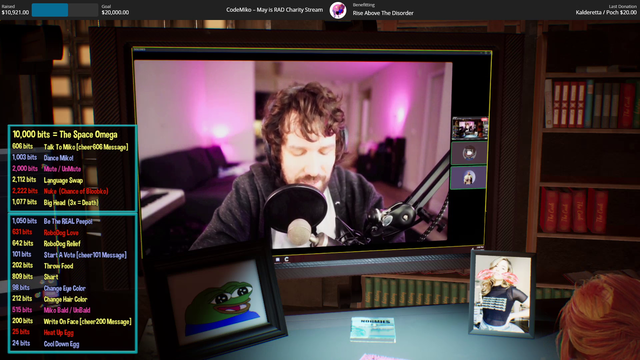Click the Be The REAL Peepo row

52,222
